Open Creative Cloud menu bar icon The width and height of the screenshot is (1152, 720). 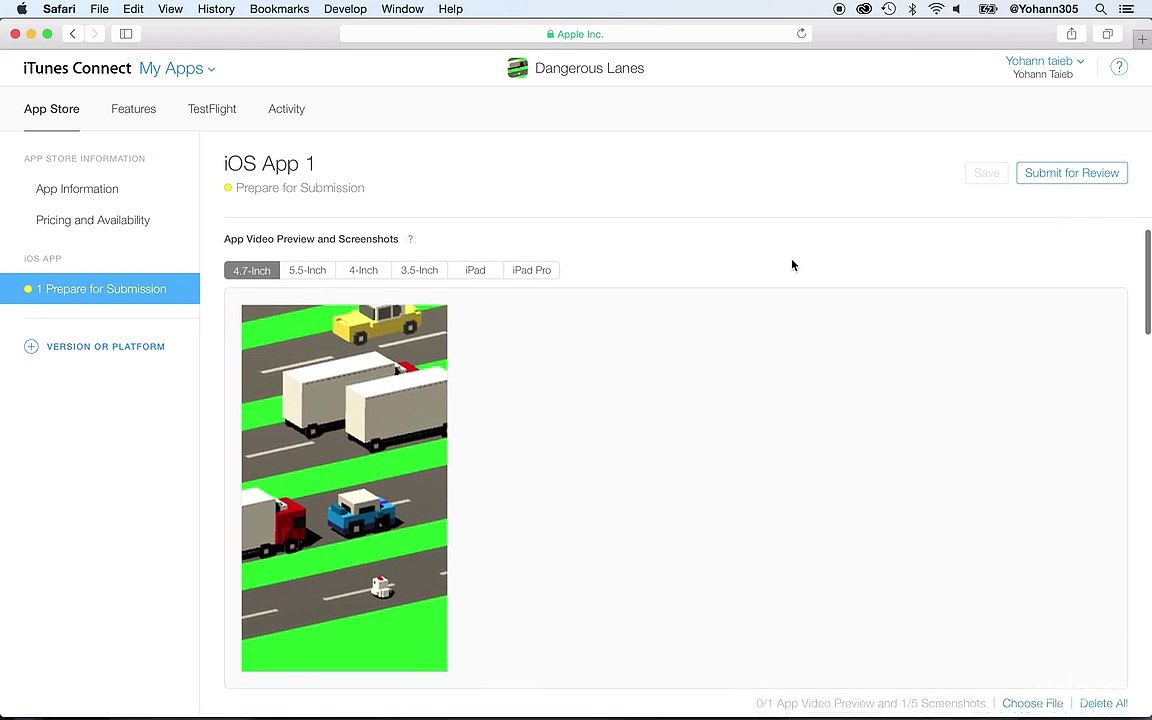click(864, 9)
